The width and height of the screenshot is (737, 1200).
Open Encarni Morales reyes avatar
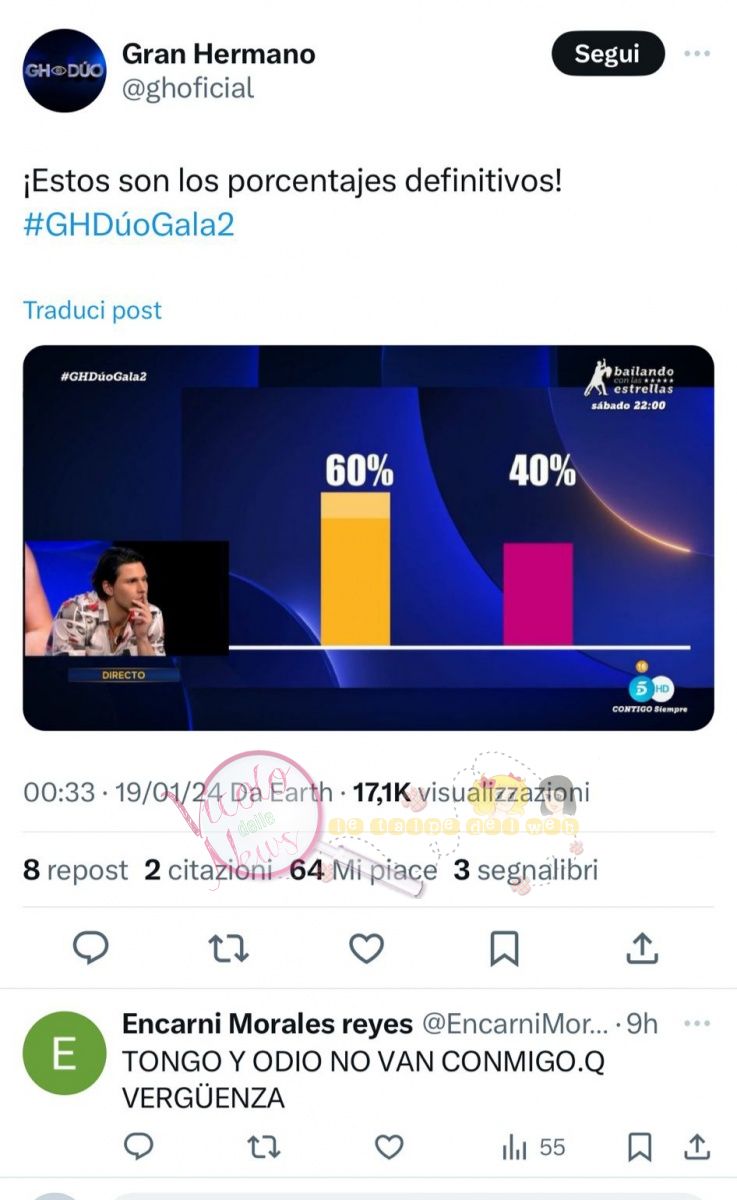click(64, 1053)
